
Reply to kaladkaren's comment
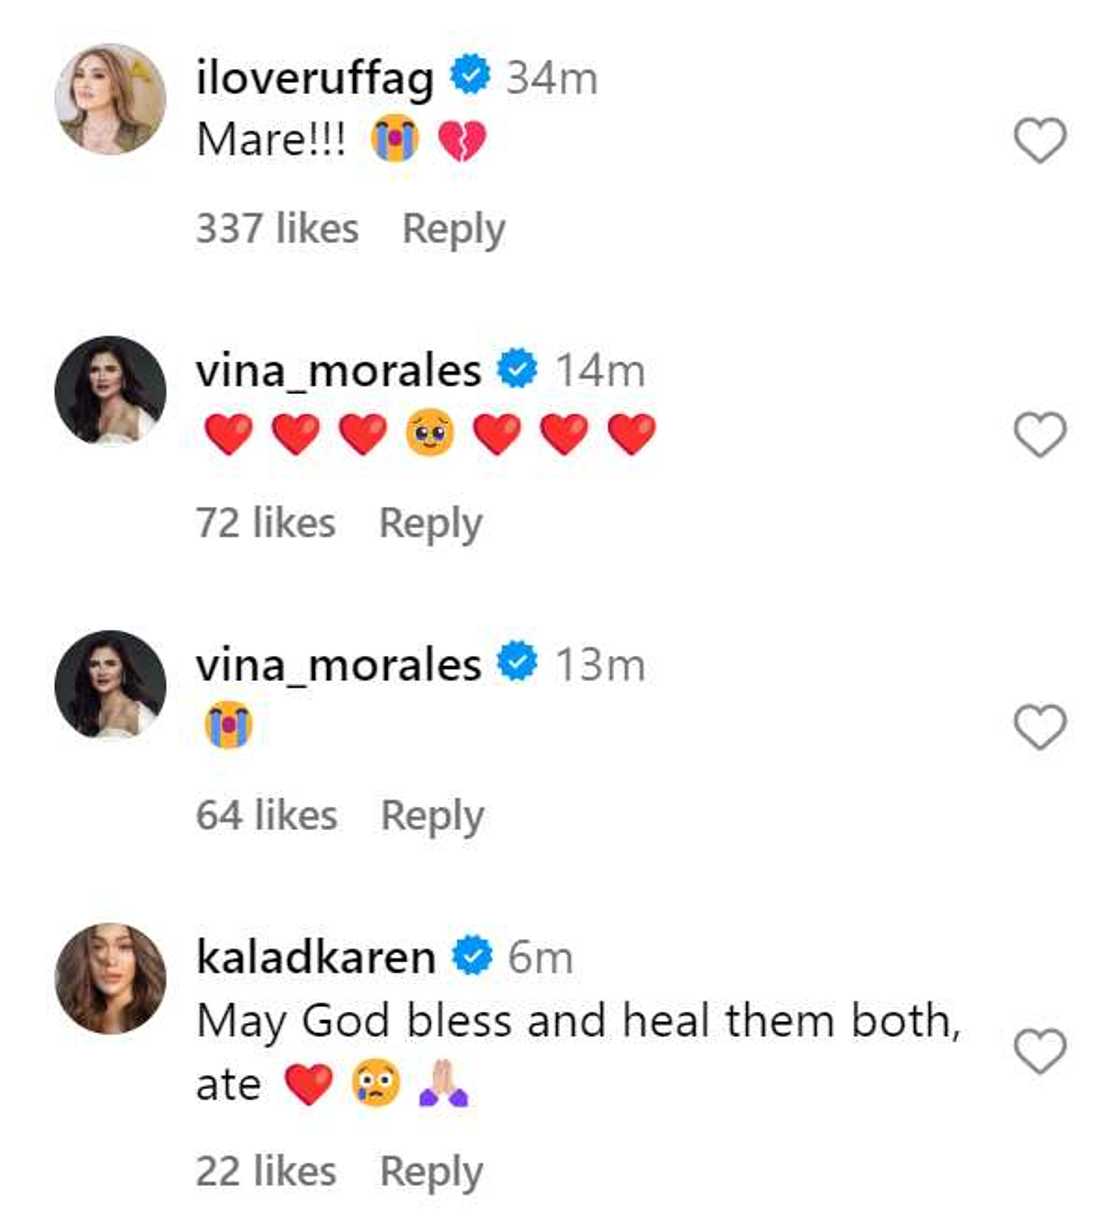point(431,1171)
